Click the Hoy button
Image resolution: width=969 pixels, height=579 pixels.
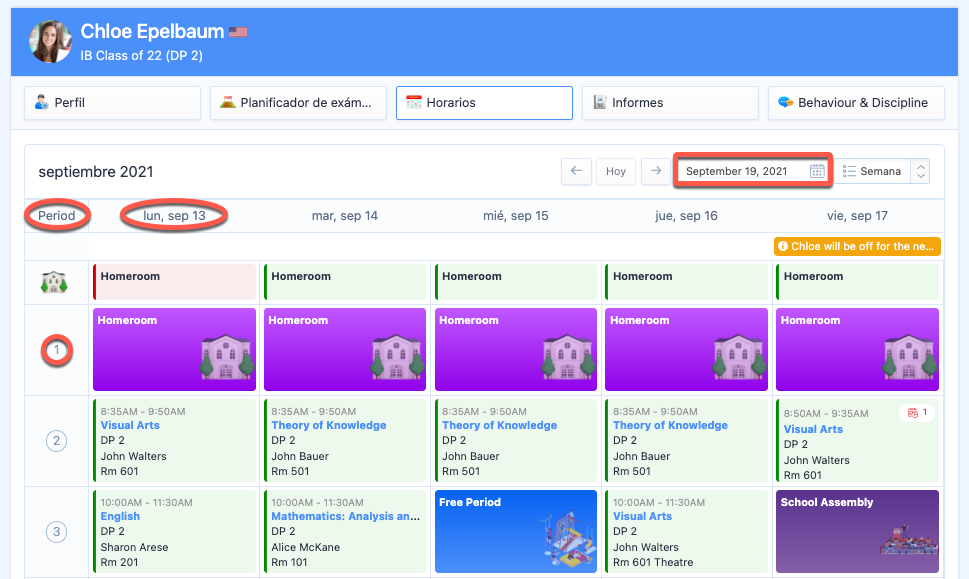pos(616,171)
